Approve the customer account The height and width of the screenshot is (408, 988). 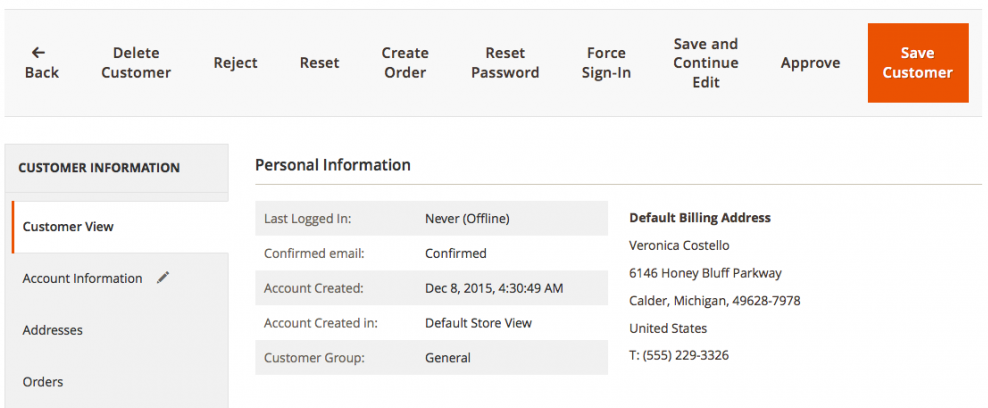[x=810, y=63]
